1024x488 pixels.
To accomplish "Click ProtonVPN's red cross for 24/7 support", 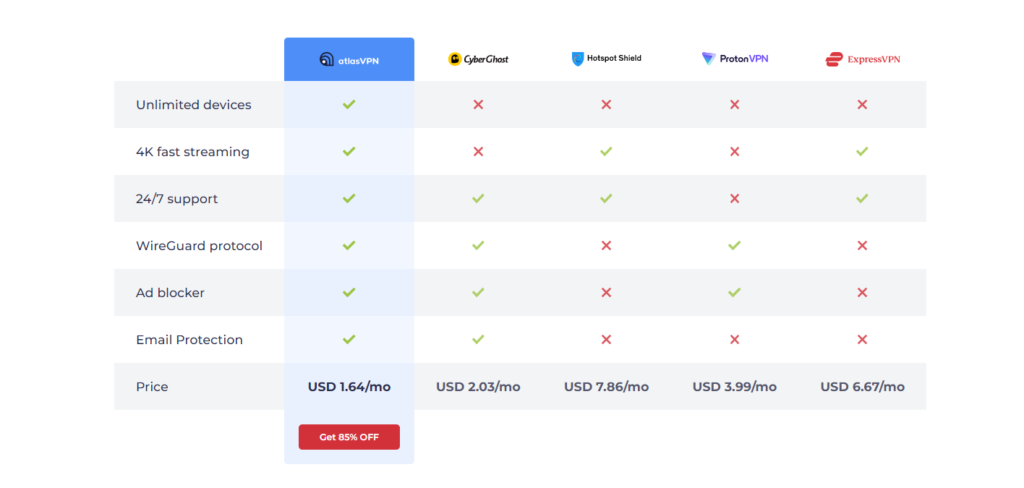I will tap(734, 198).
